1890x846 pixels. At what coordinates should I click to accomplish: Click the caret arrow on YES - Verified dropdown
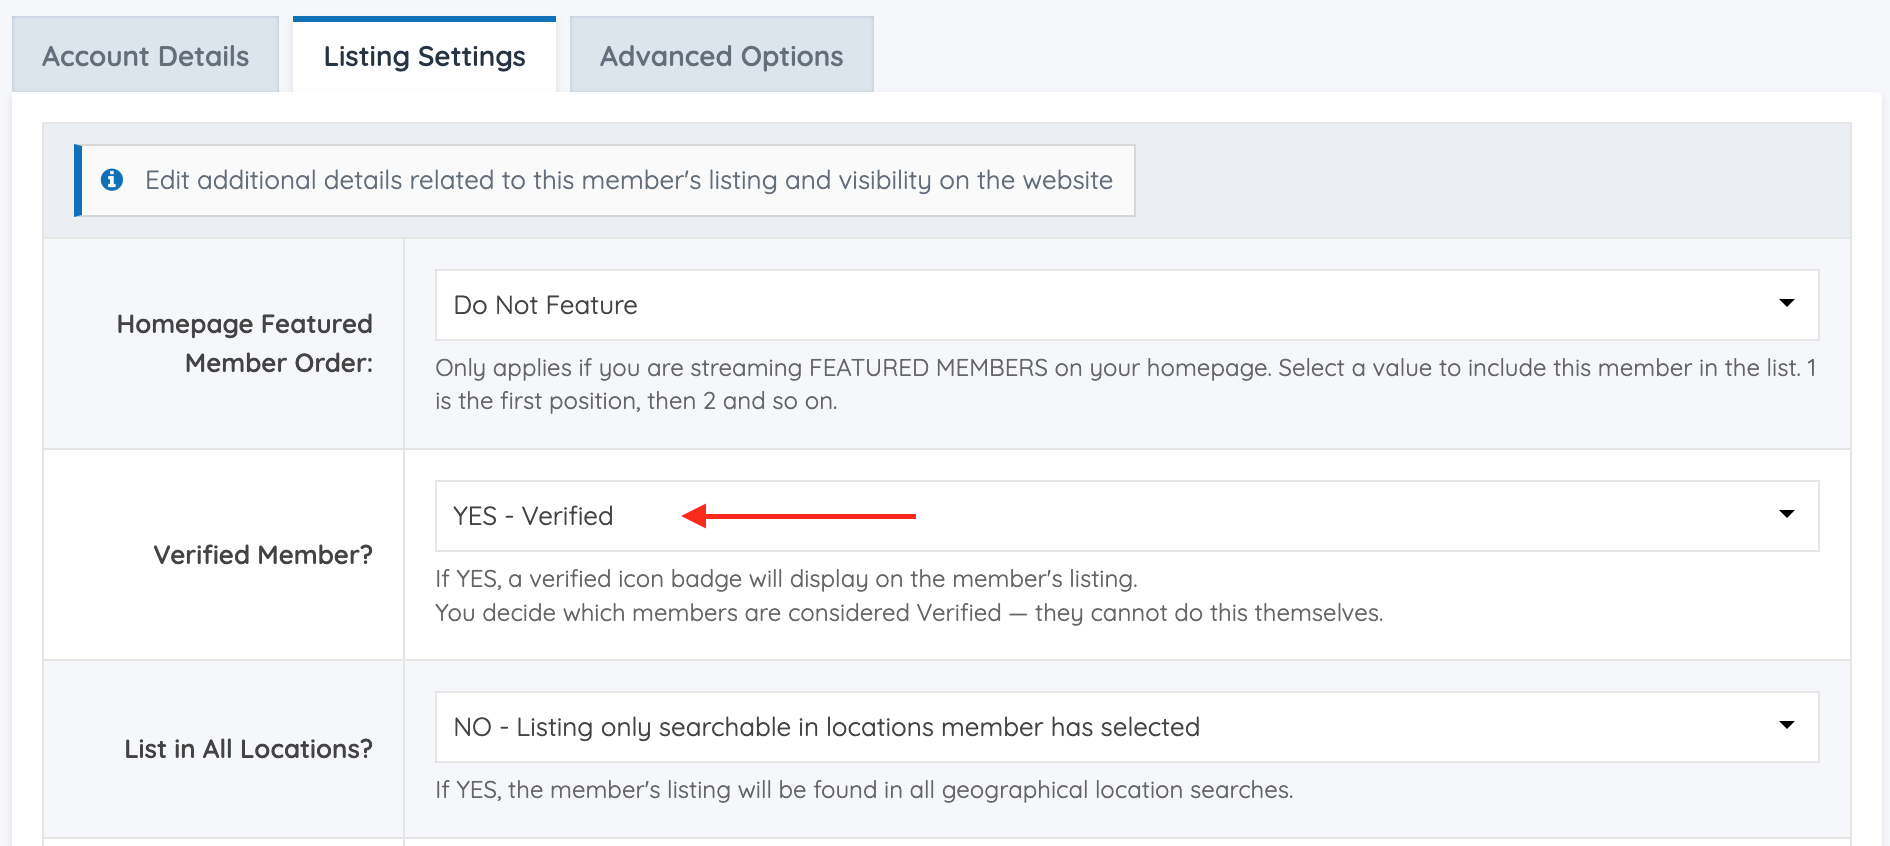(x=1786, y=515)
